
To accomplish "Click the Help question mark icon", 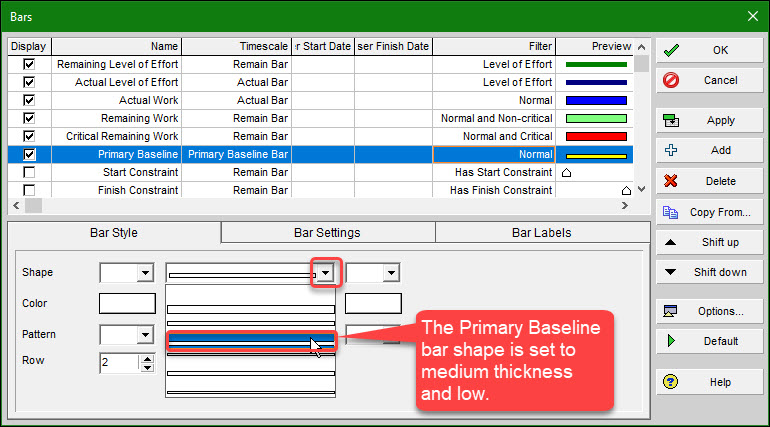I will pos(671,382).
